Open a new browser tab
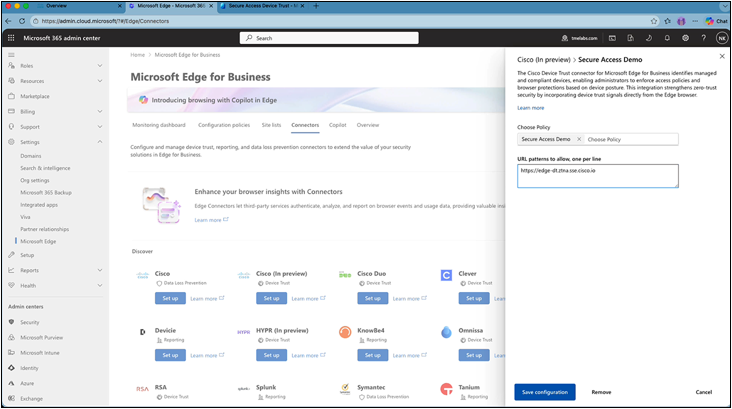732x409 pixels. (x=316, y=6)
